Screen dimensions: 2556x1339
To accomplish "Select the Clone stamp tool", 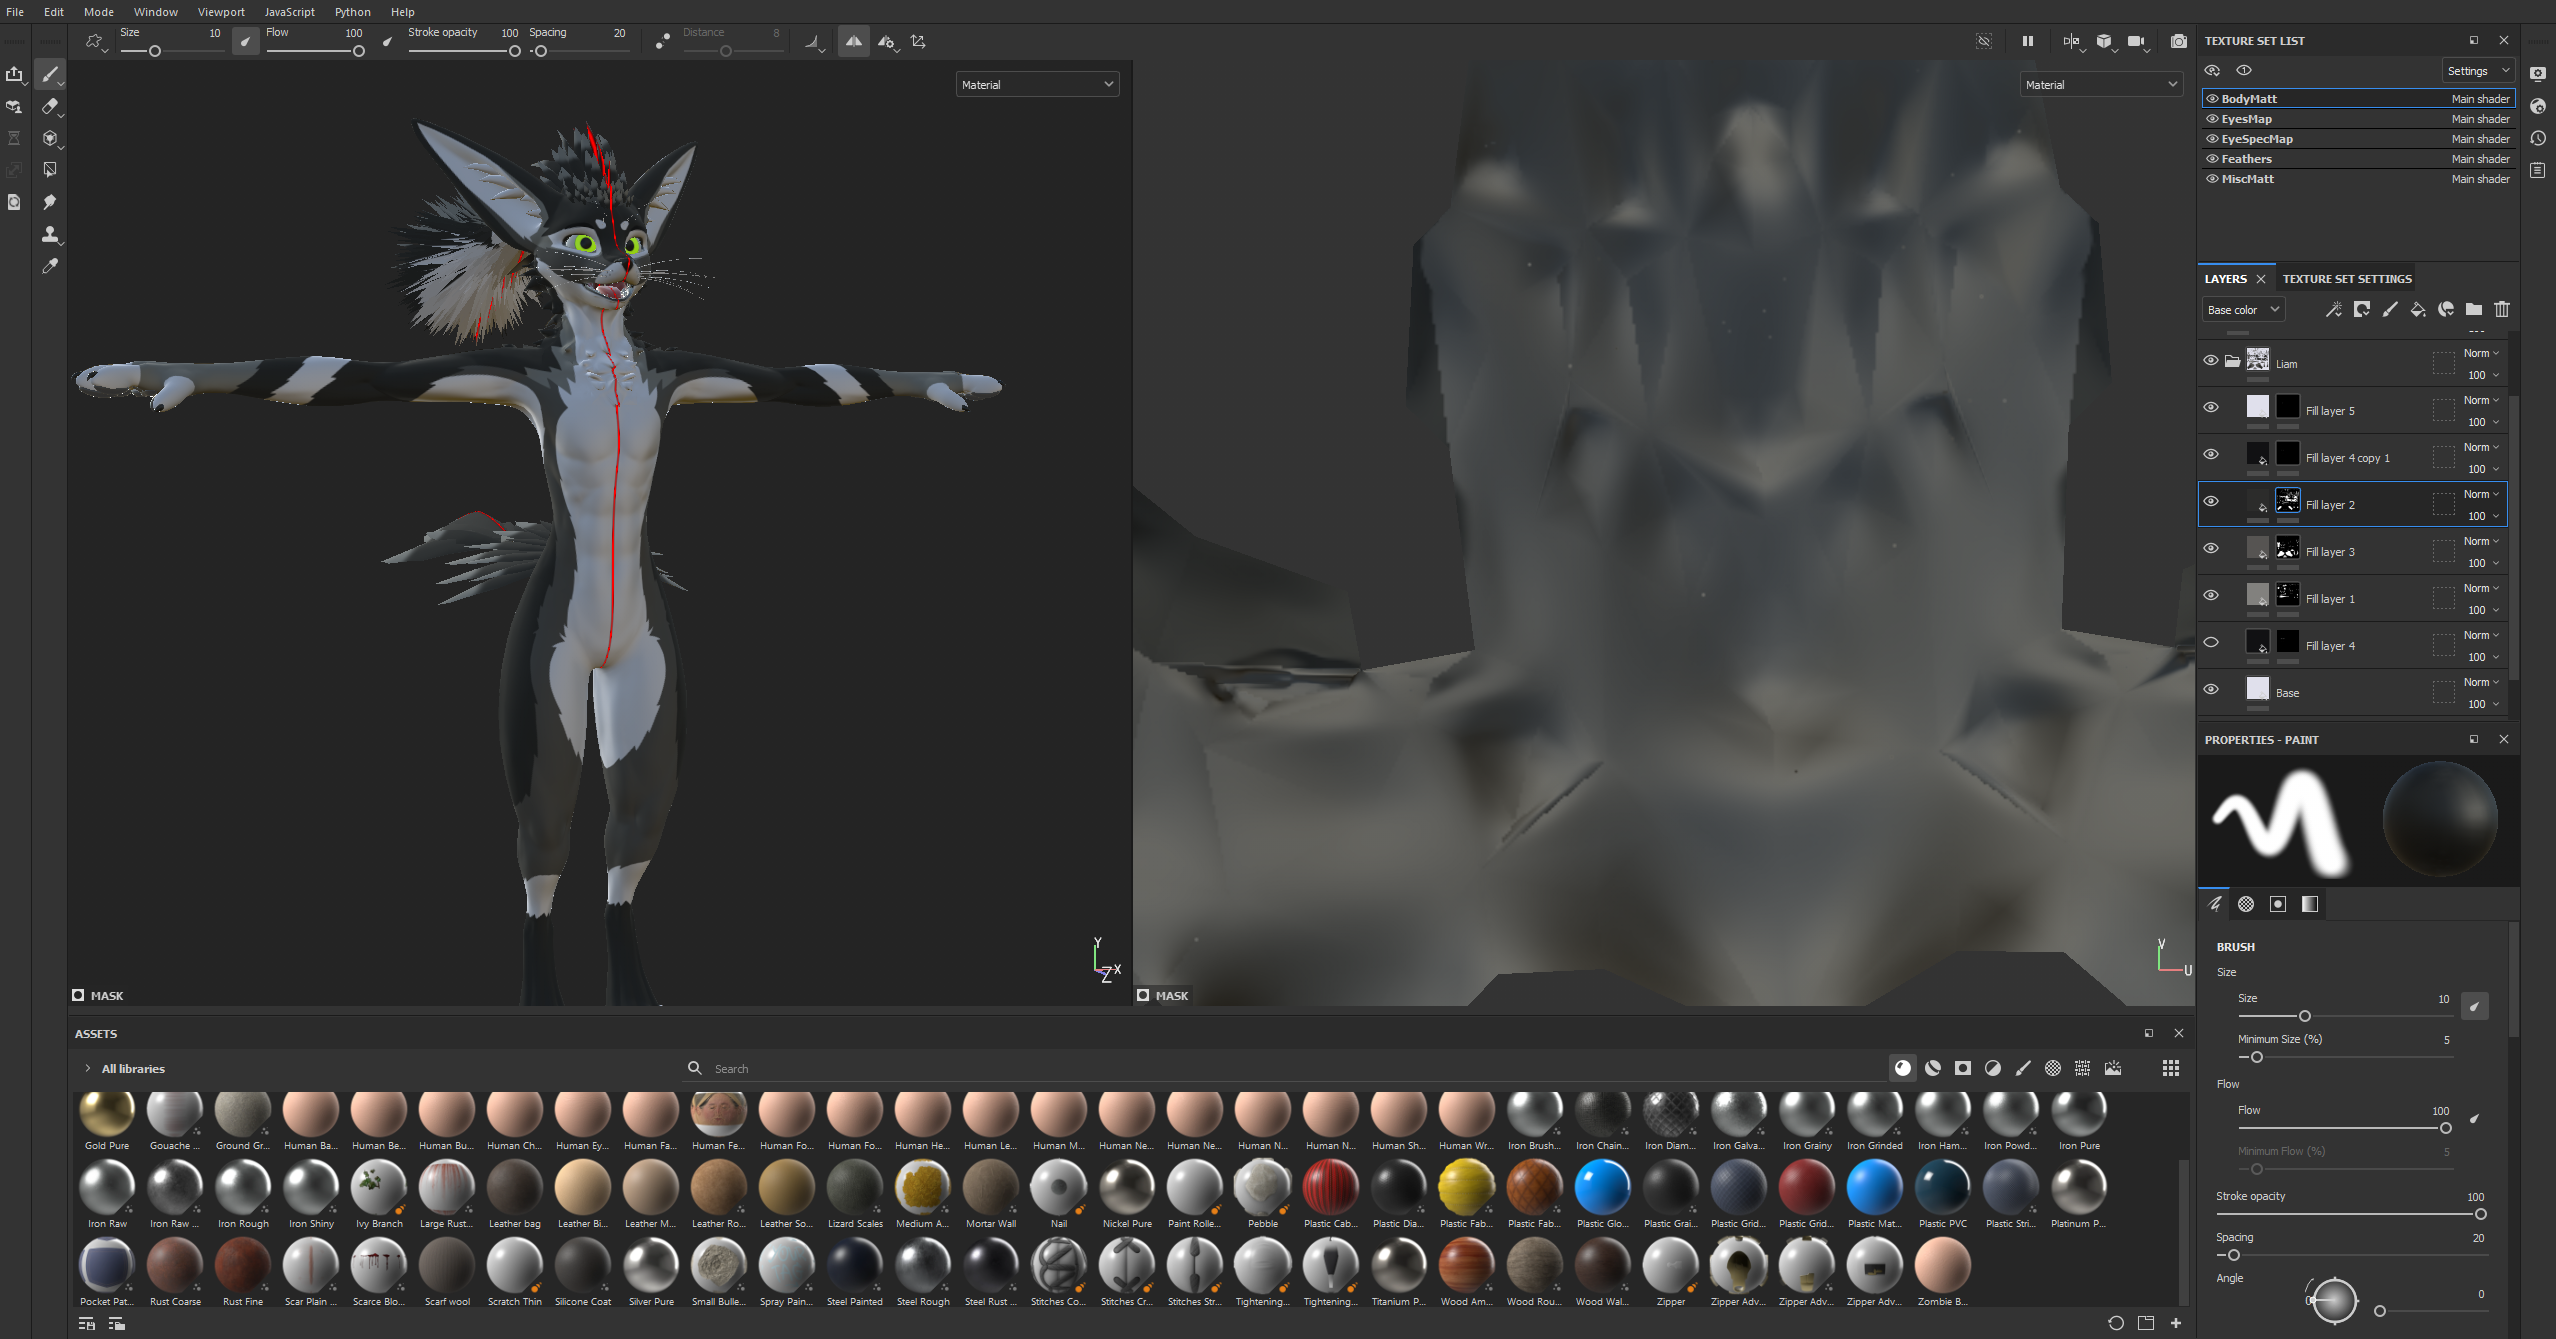I will tap(49, 234).
